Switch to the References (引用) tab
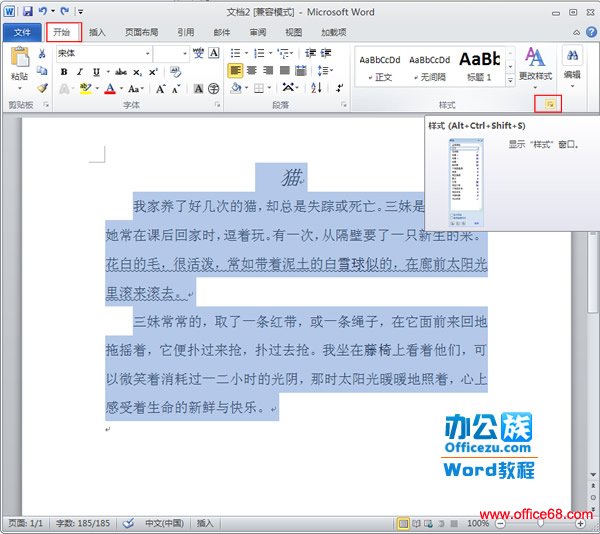The image size is (600, 534). (186, 33)
